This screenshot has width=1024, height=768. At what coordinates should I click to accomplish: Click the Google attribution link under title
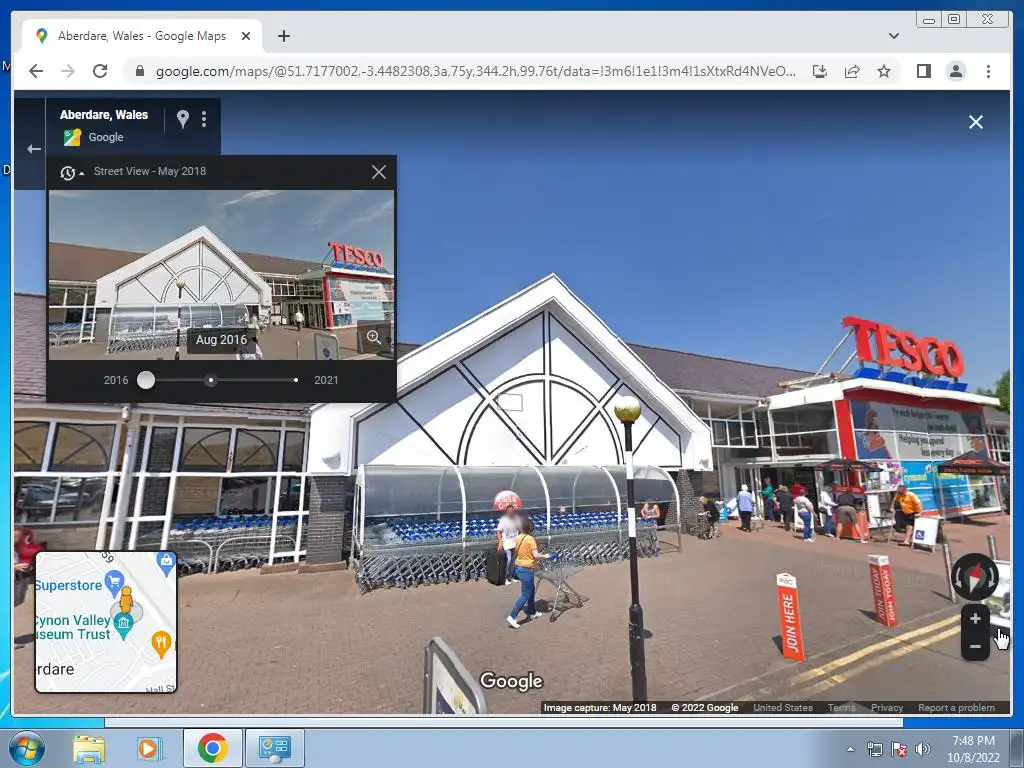pyautogui.click(x=106, y=137)
